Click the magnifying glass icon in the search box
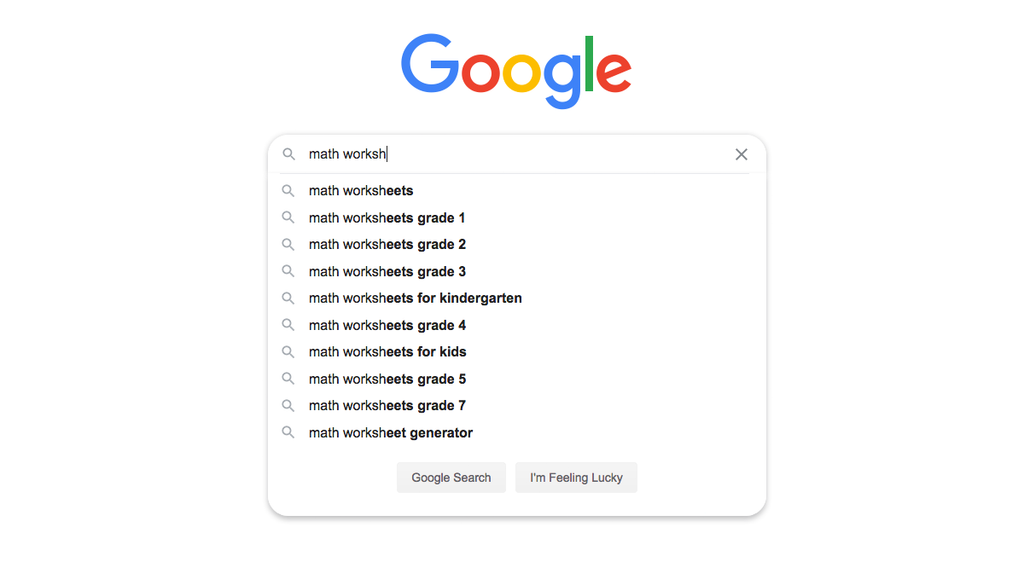This screenshot has width=1024, height=585. [x=289, y=154]
